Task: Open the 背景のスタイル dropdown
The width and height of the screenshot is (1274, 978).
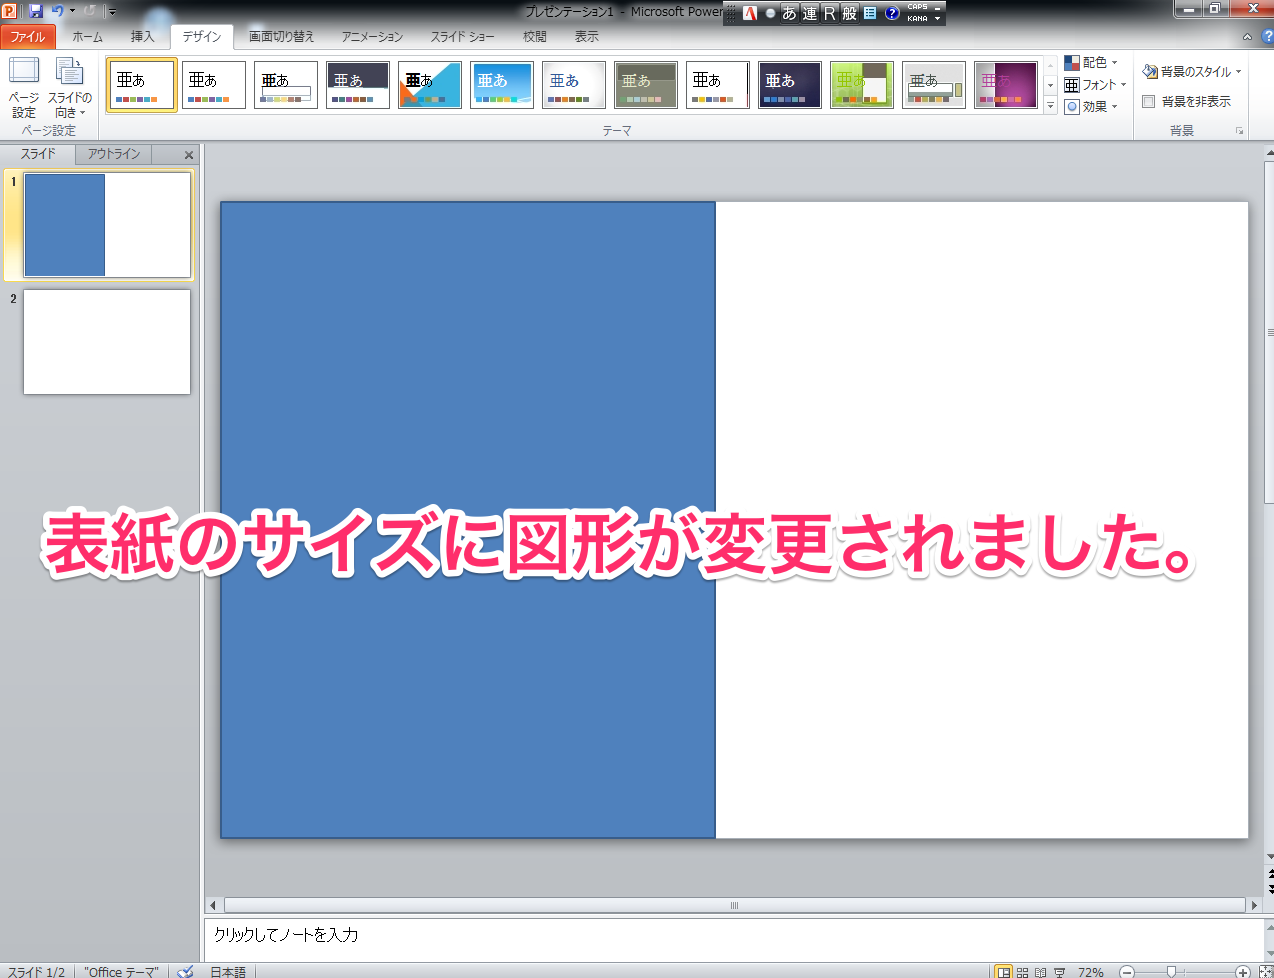Action: 1192,72
